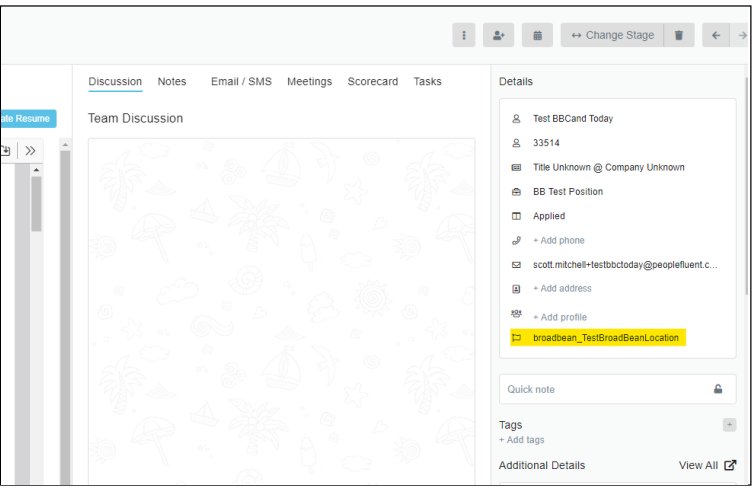
Task: Select the Meetings tab
Action: click(x=309, y=82)
